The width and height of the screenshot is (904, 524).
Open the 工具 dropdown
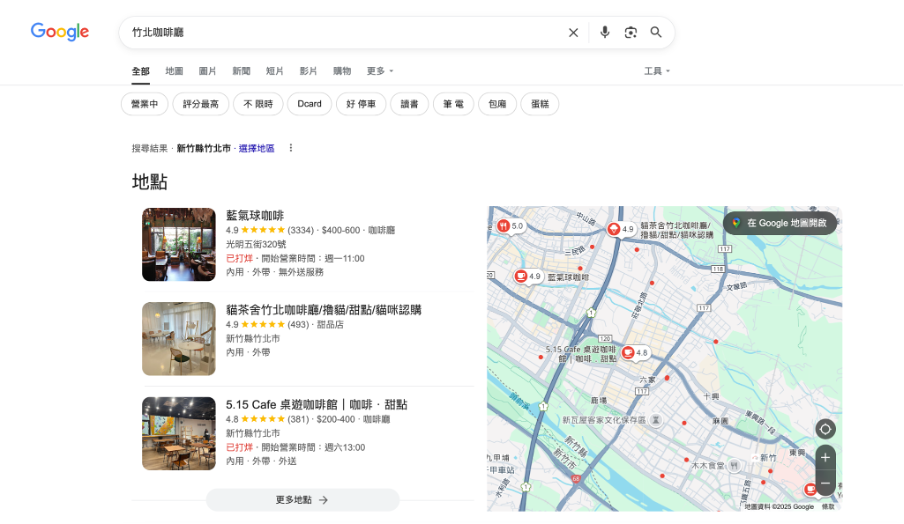(x=657, y=71)
